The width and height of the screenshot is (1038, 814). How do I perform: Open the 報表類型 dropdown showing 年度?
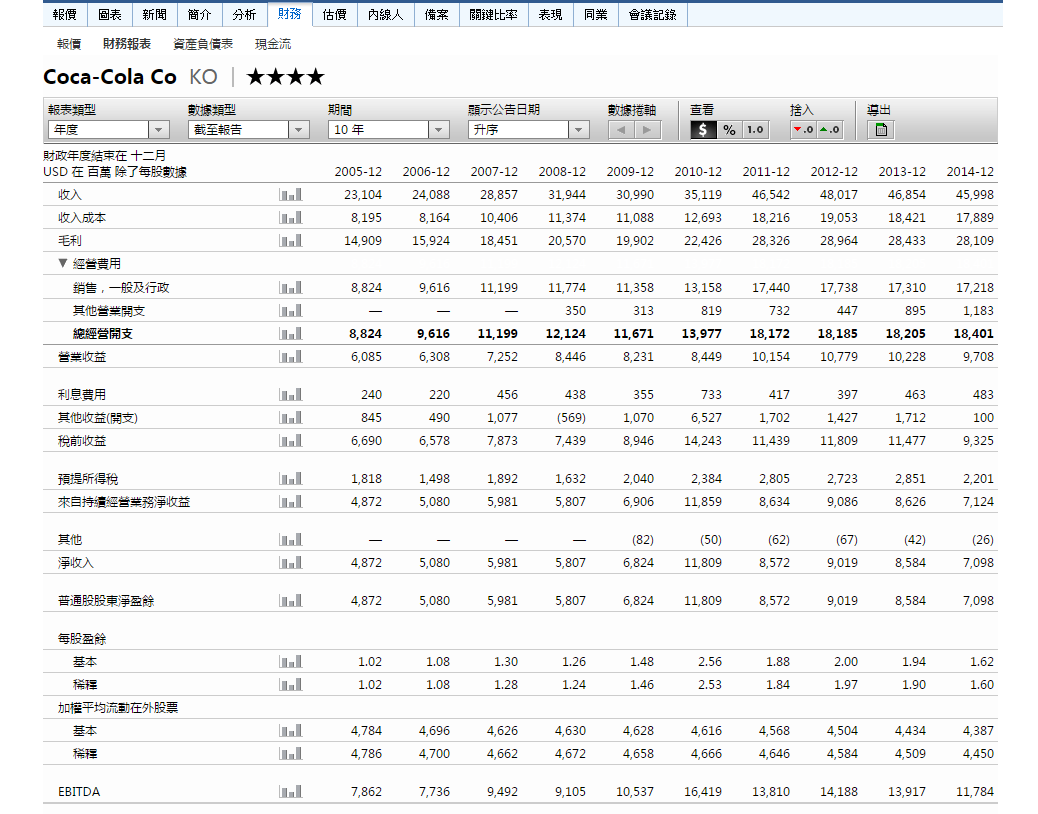click(109, 130)
